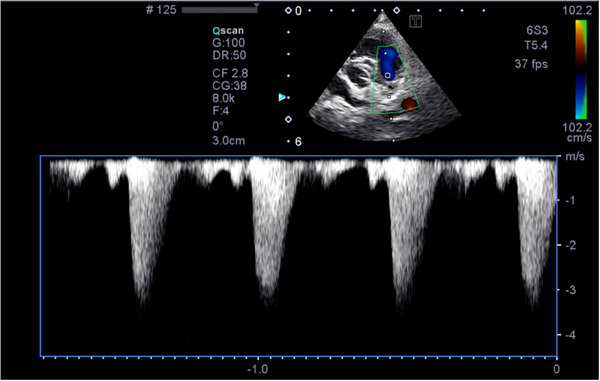The image size is (600, 381).
Task: Click the 0 time axis label
Action: 556,370
